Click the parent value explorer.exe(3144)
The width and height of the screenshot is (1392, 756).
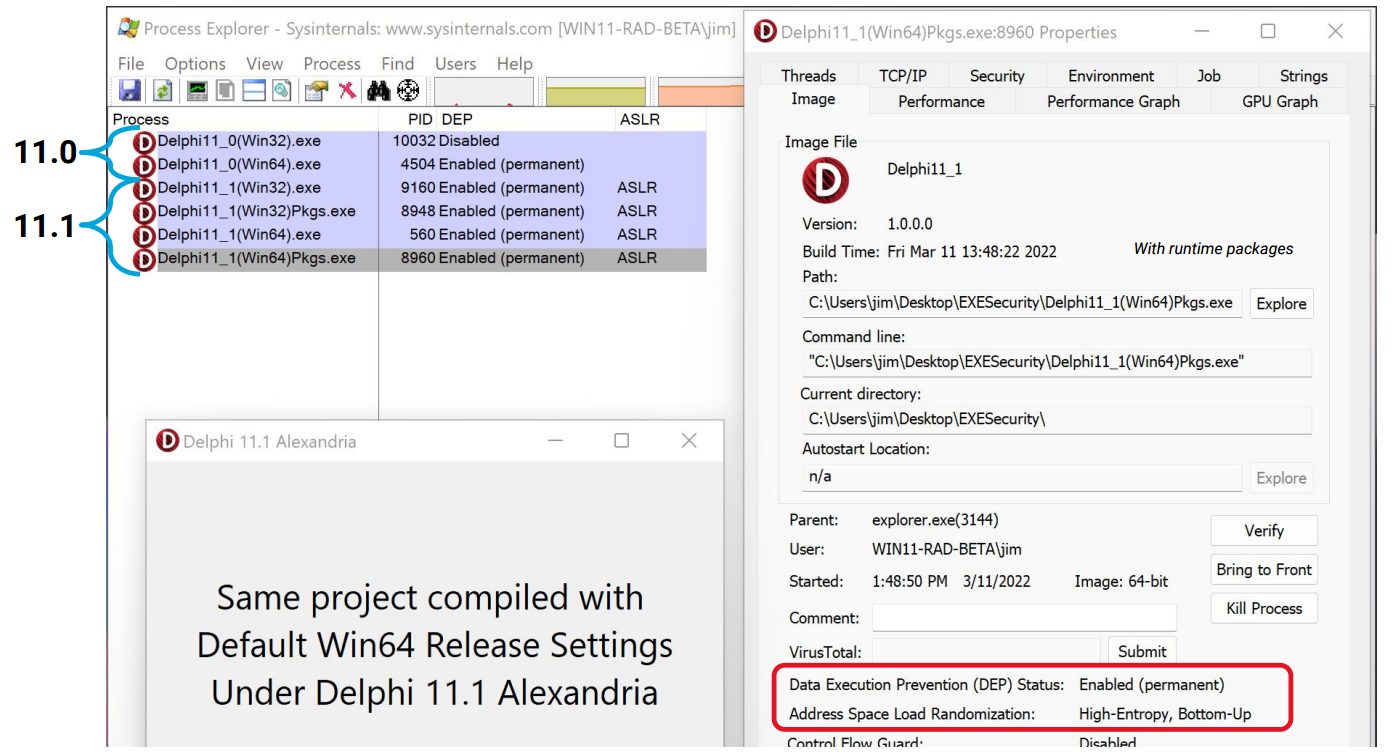coord(935,520)
